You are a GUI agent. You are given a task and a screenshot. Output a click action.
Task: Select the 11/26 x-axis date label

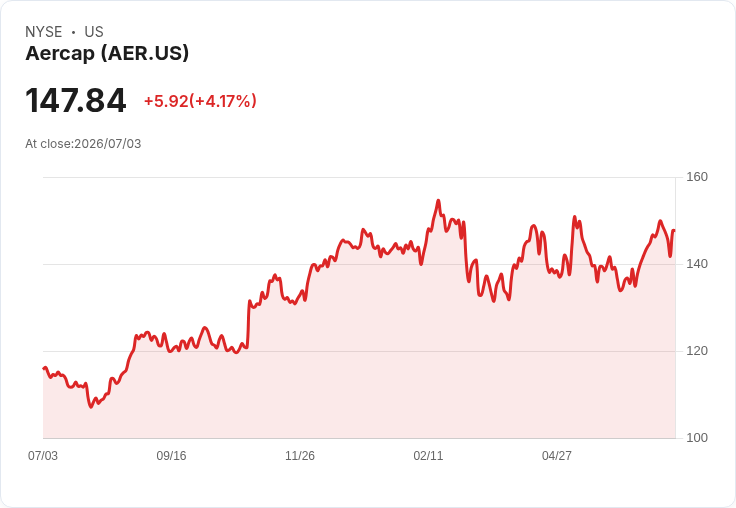[300, 455]
